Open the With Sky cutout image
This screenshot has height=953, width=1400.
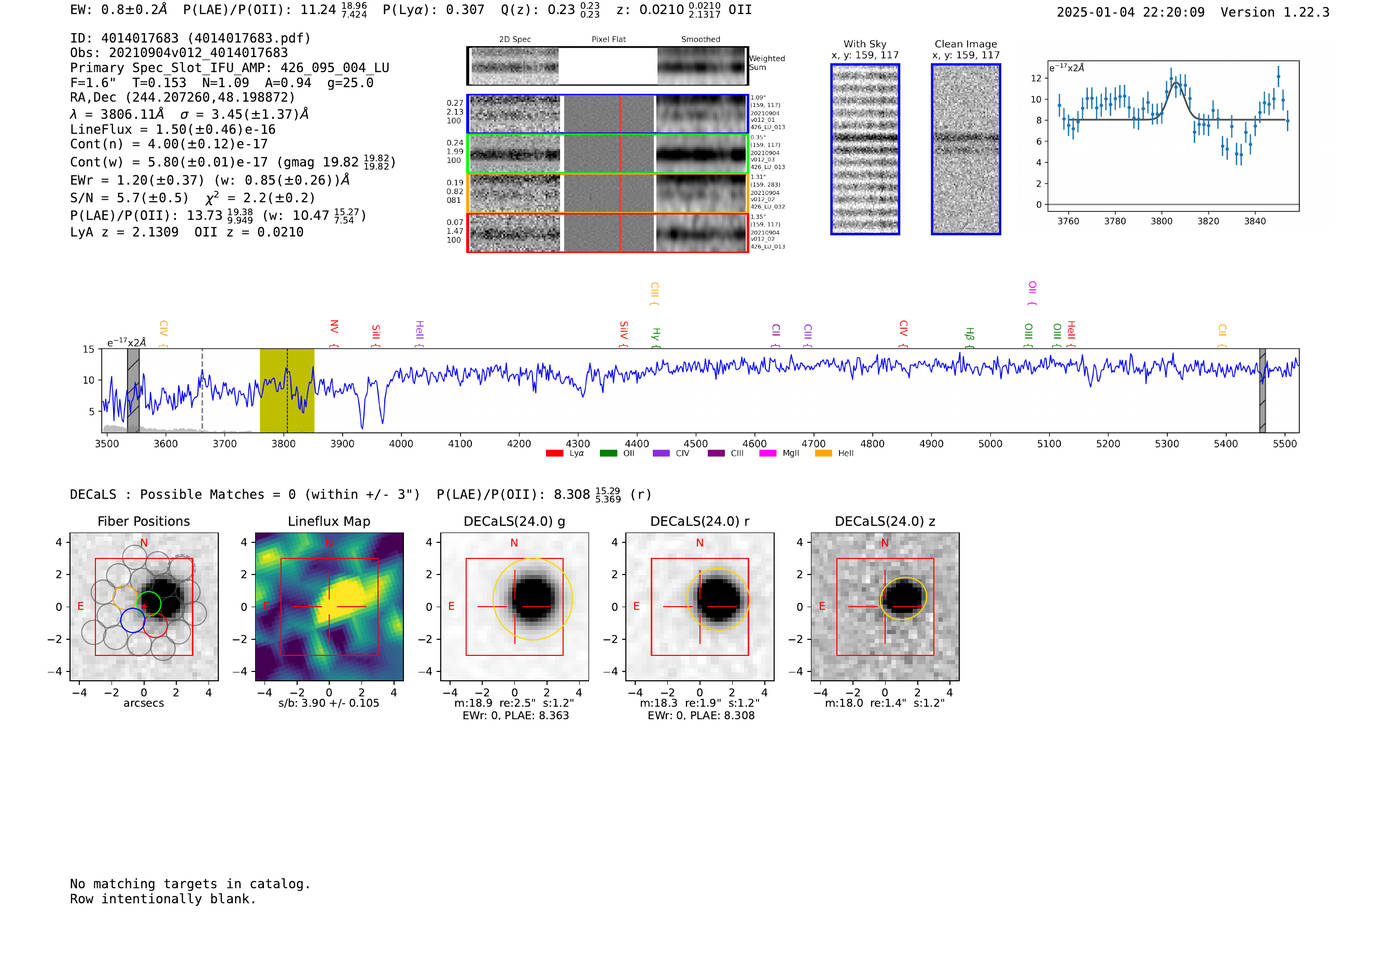[865, 149]
